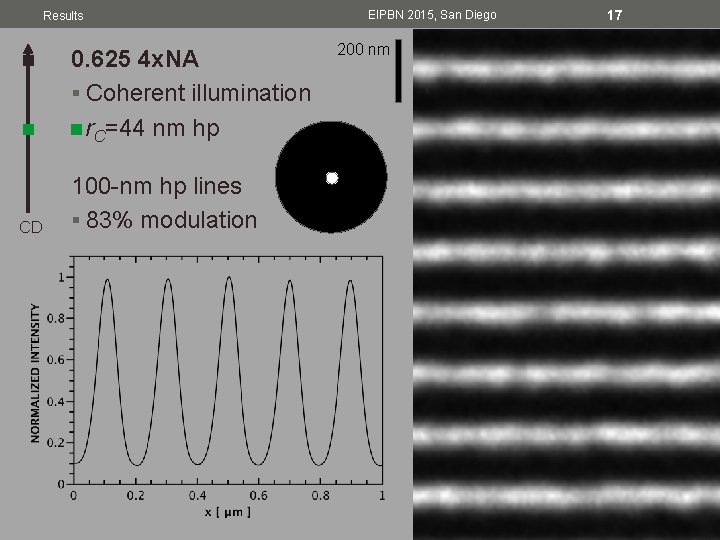
Task: Click slide number 17
Action: pyautogui.click(x=614, y=15)
